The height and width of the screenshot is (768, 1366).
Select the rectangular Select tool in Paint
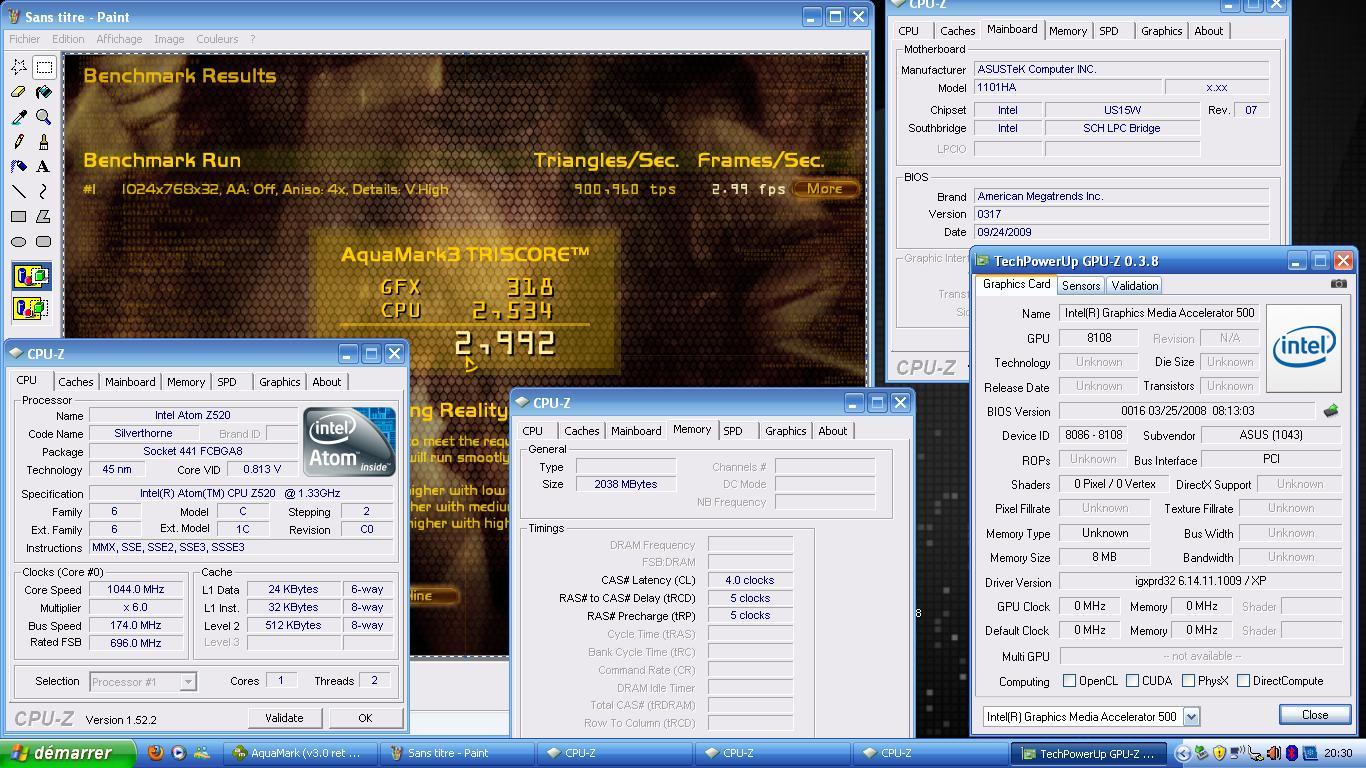[44, 67]
